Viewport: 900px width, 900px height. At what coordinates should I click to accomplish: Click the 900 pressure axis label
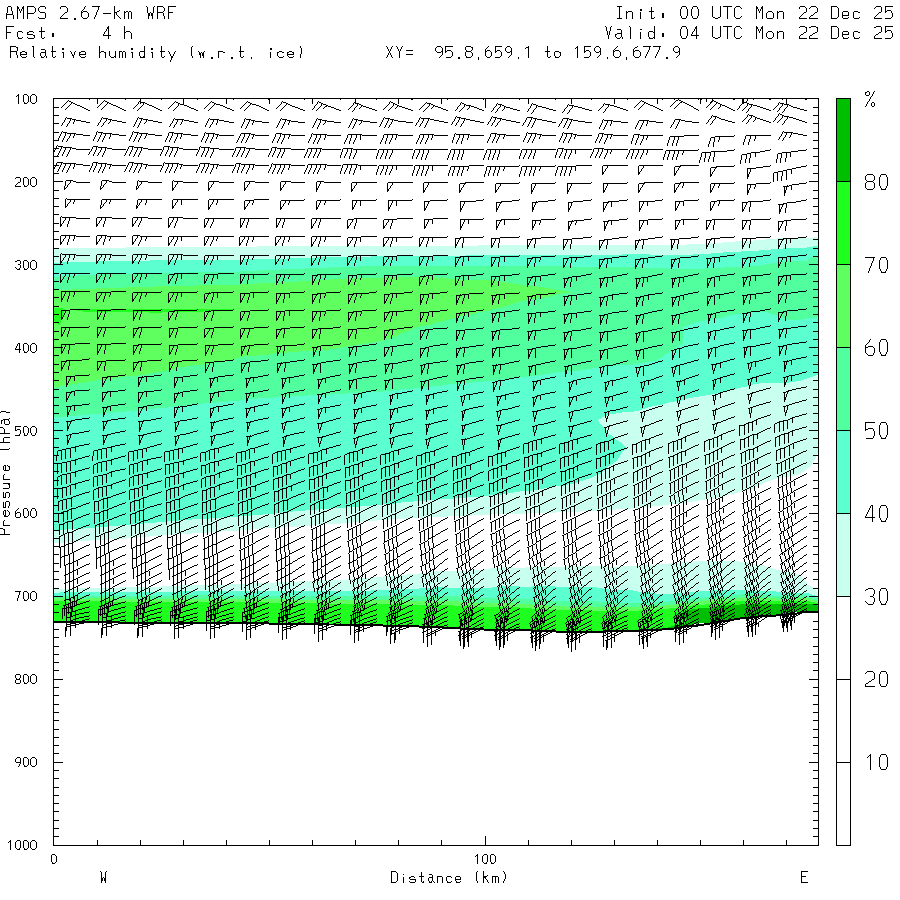pos(26,762)
